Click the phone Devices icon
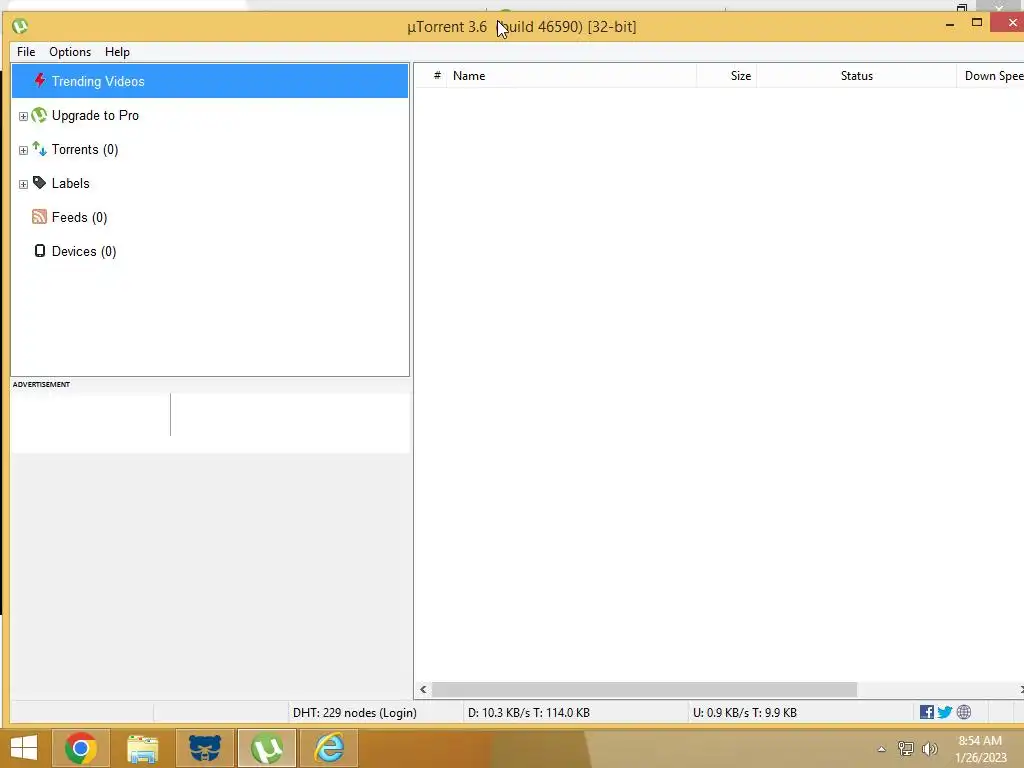Viewport: 1024px width, 768px height. [x=40, y=251]
